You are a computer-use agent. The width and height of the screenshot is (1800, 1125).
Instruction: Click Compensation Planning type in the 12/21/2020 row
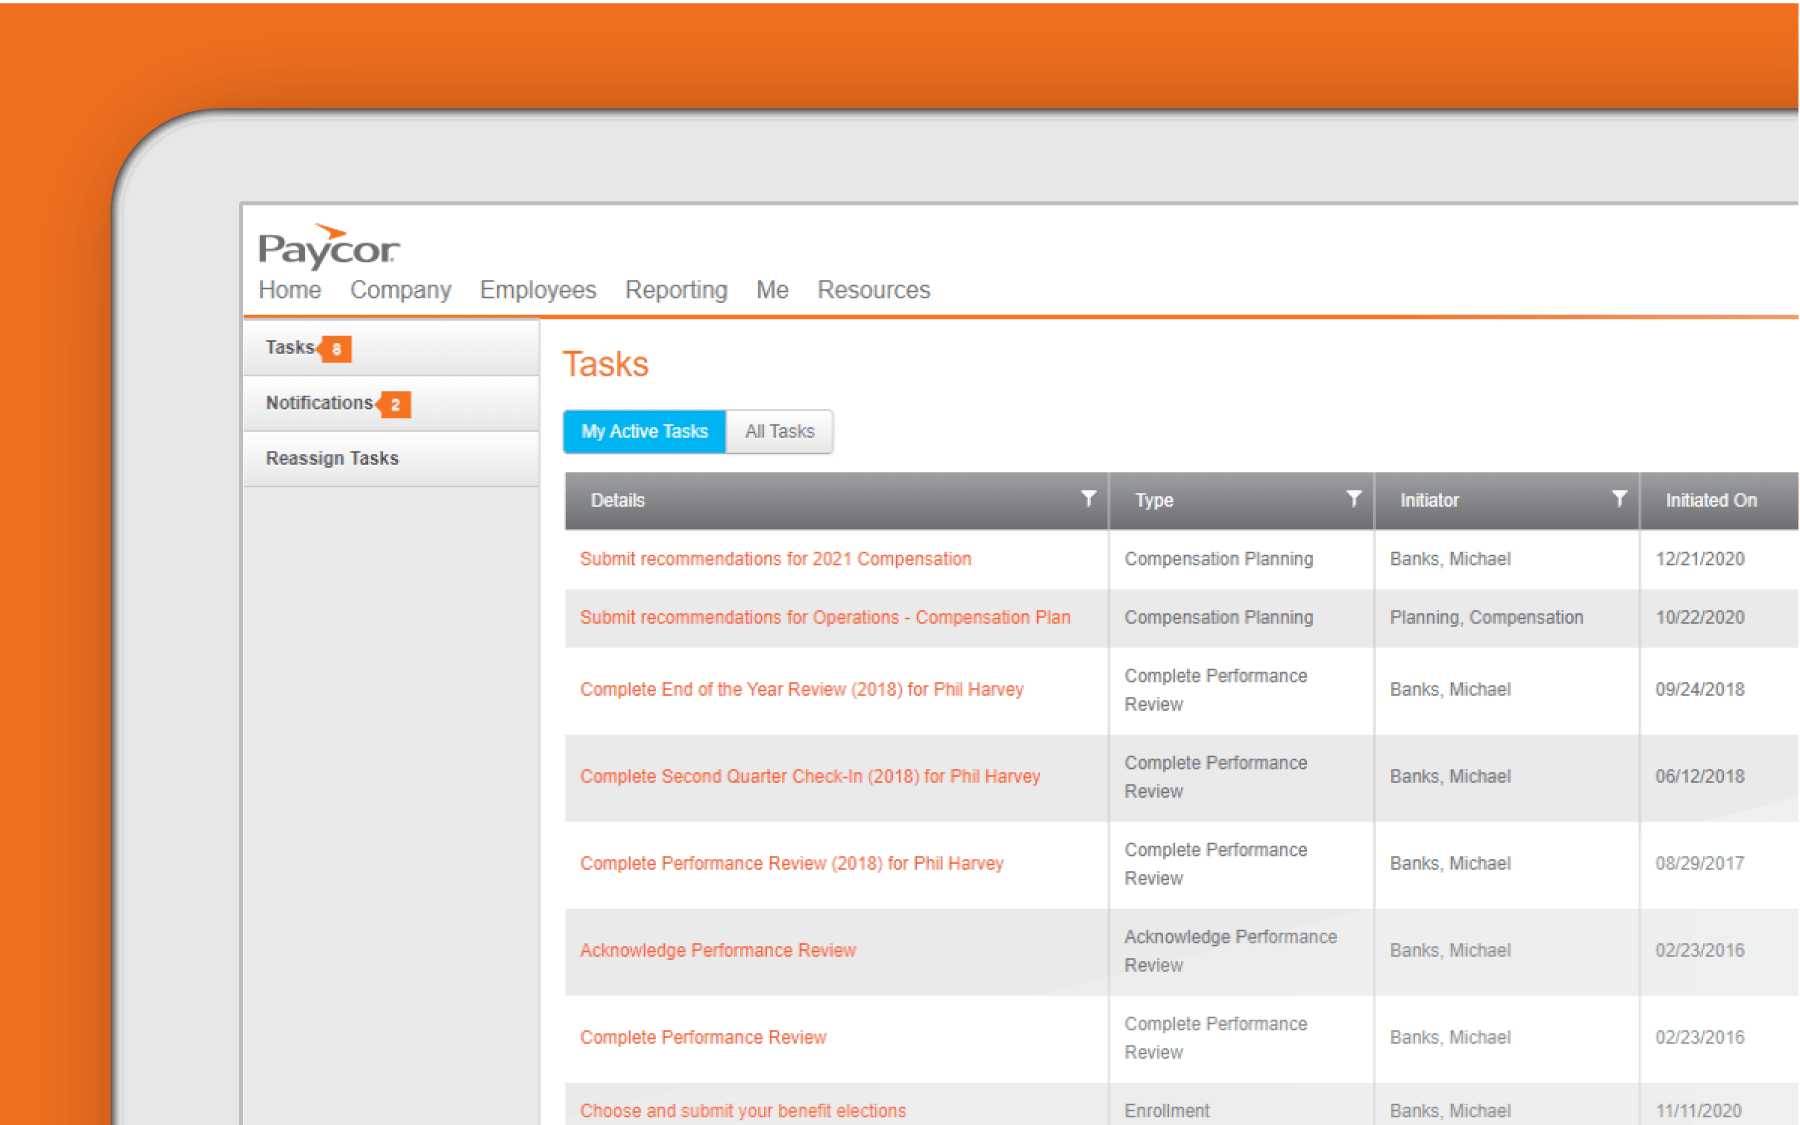point(1218,559)
